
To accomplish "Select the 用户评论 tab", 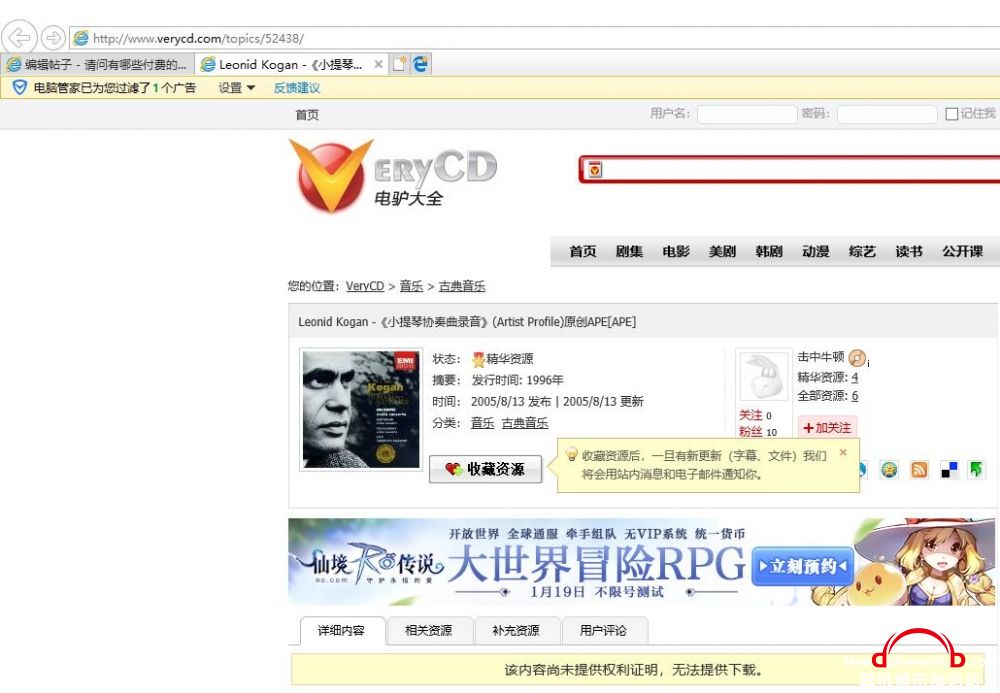I will (x=603, y=631).
